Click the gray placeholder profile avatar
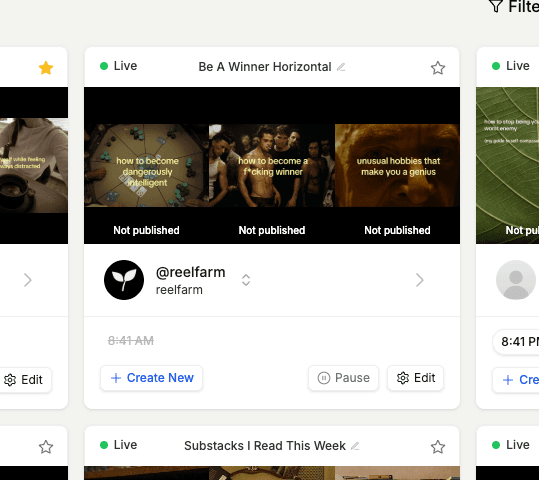This screenshot has width=539, height=480. pyautogui.click(x=516, y=280)
